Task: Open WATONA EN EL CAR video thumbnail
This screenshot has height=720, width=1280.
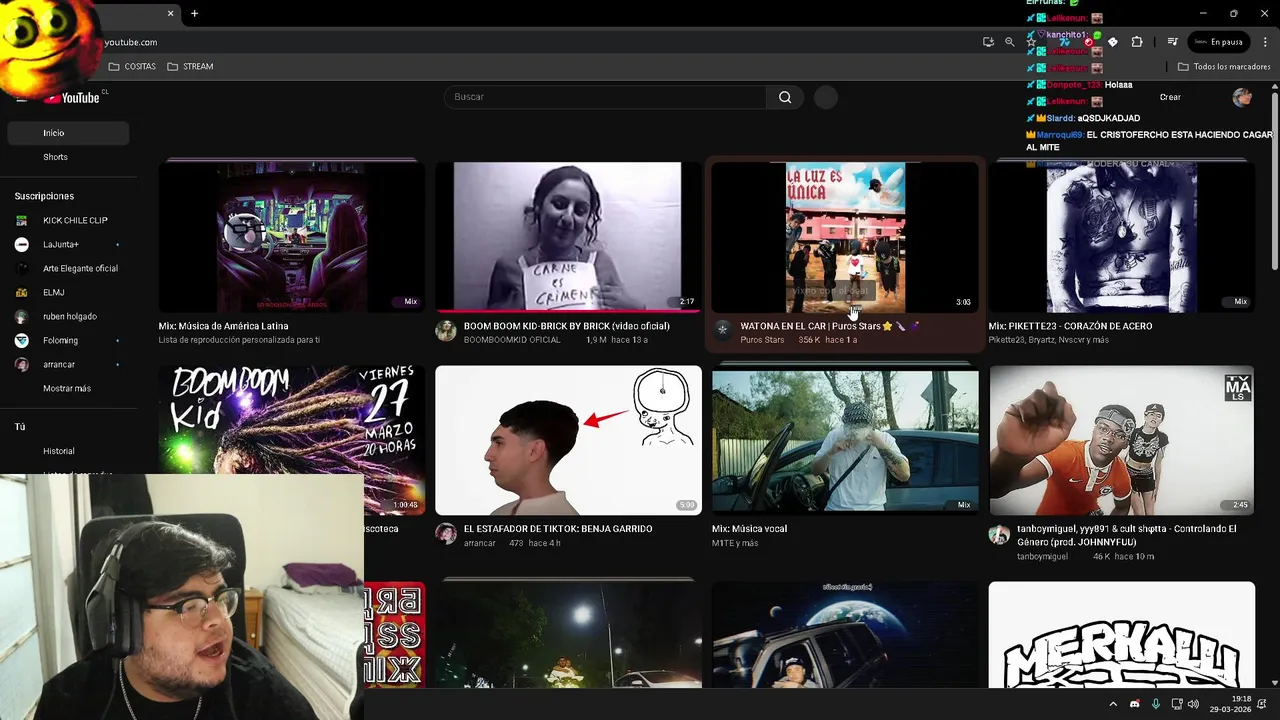Action: pyautogui.click(x=845, y=237)
